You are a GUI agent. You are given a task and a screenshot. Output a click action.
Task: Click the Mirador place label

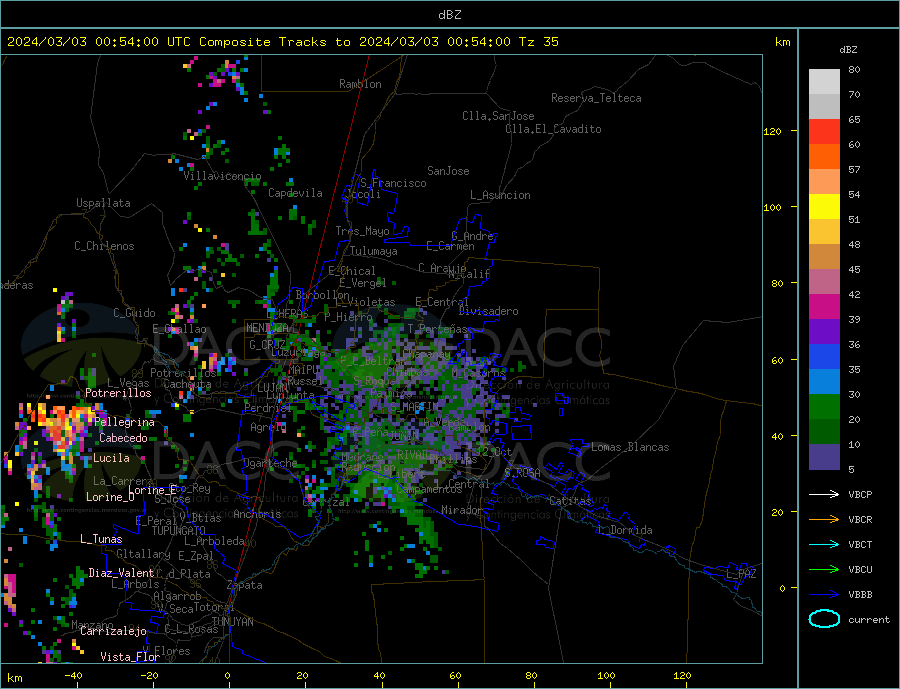click(x=462, y=510)
